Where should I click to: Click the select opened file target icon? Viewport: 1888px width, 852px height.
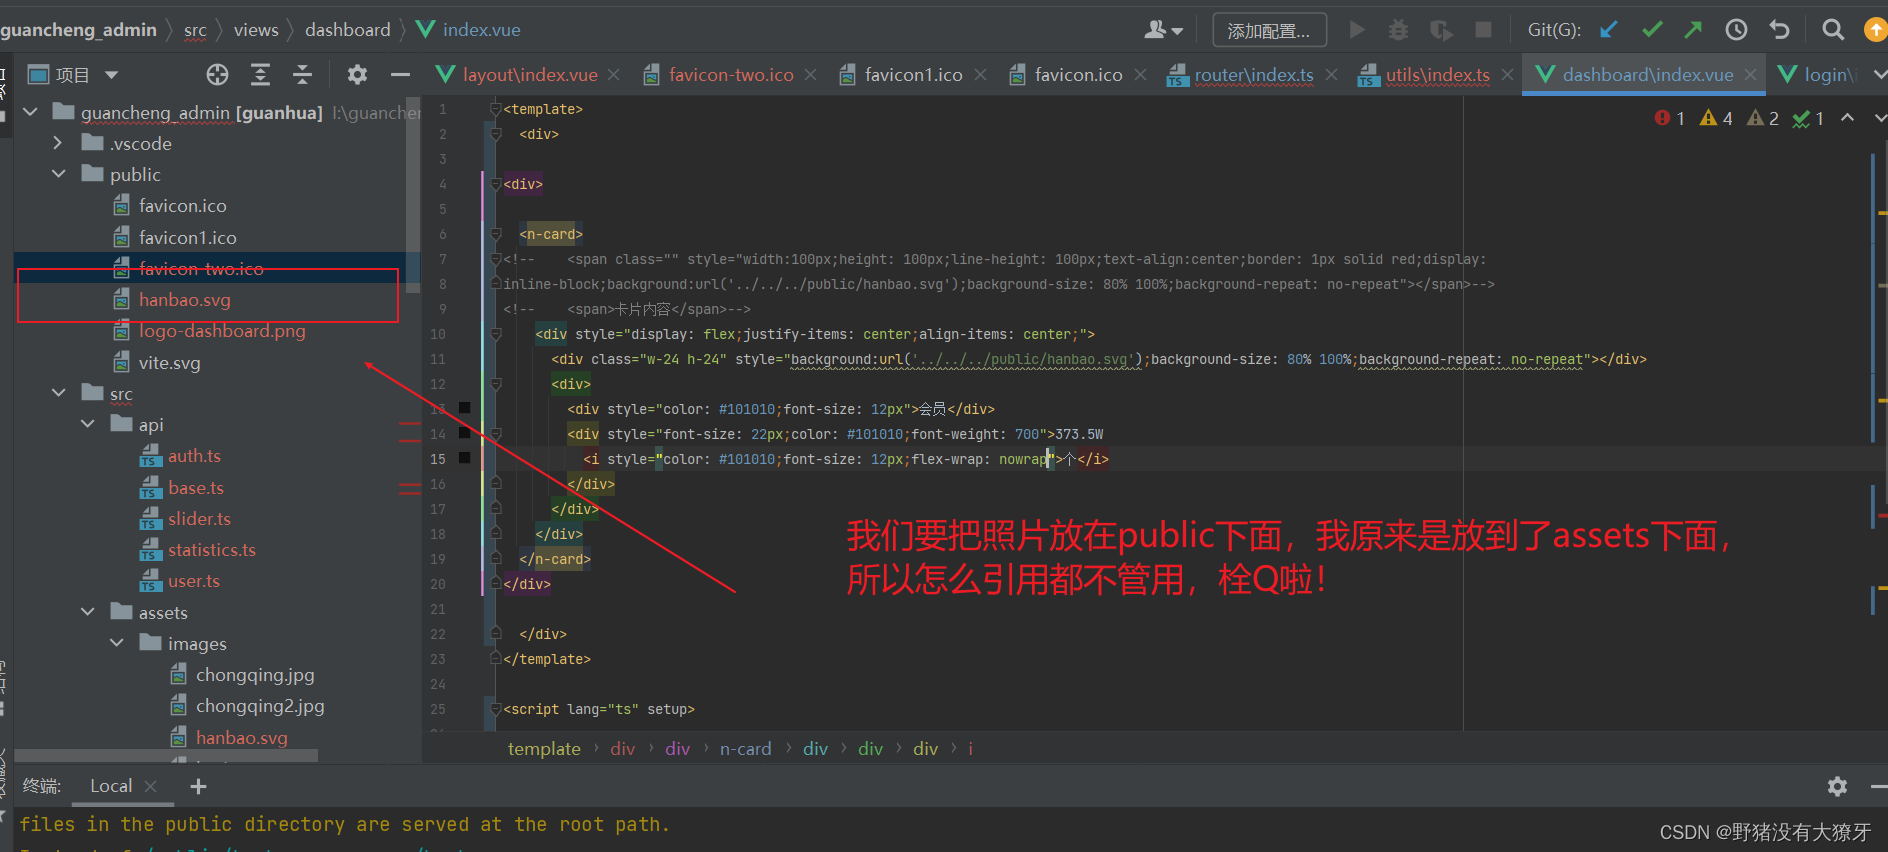tap(217, 74)
